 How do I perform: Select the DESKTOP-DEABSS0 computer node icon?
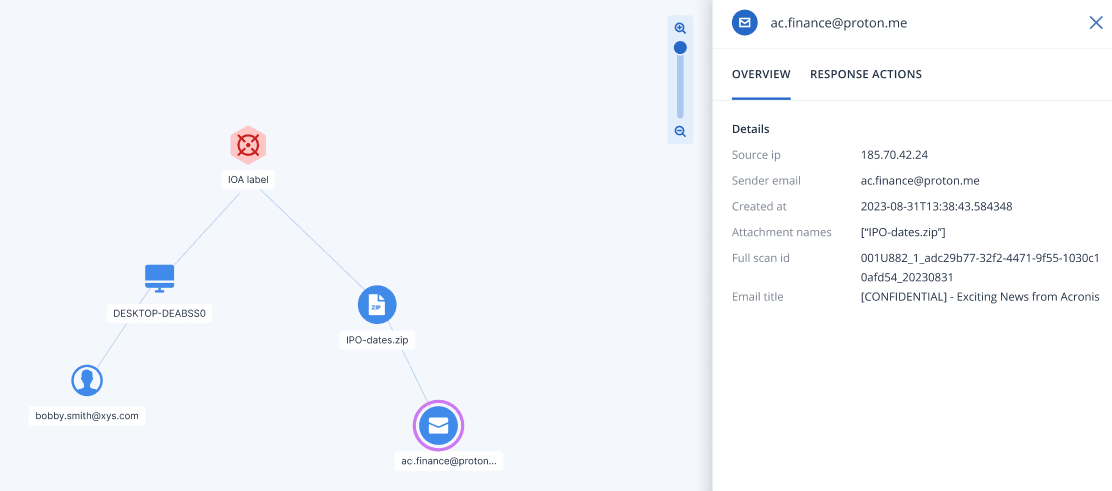[x=159, y=278]
